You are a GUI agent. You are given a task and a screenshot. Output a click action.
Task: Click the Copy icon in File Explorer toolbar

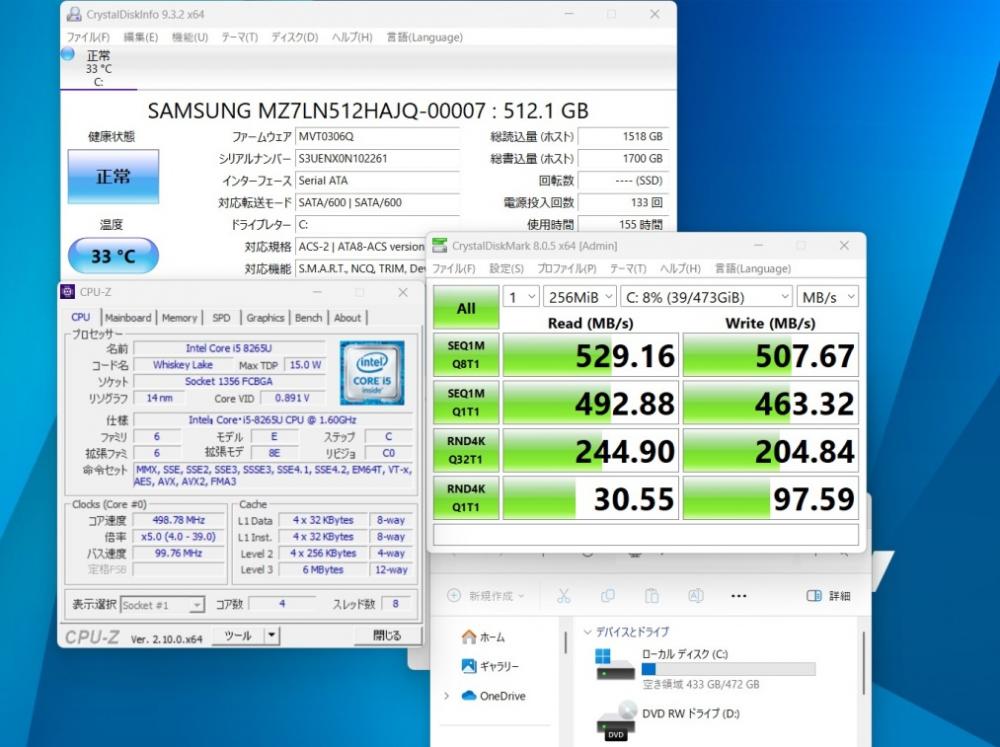pyautogui.click(x=608, y=596)
